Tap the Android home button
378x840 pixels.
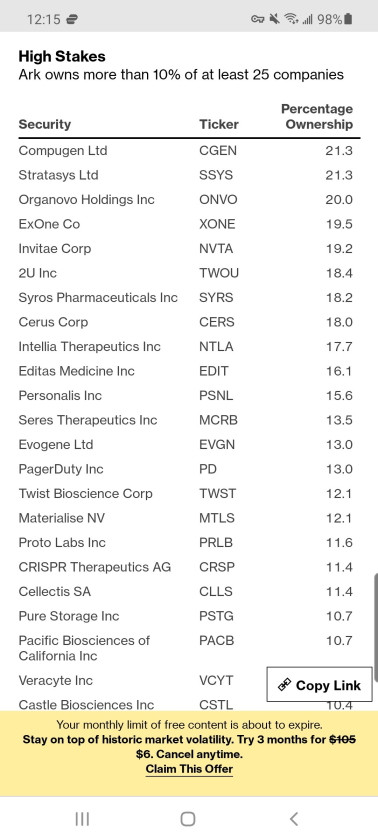(x=188, y=819)
